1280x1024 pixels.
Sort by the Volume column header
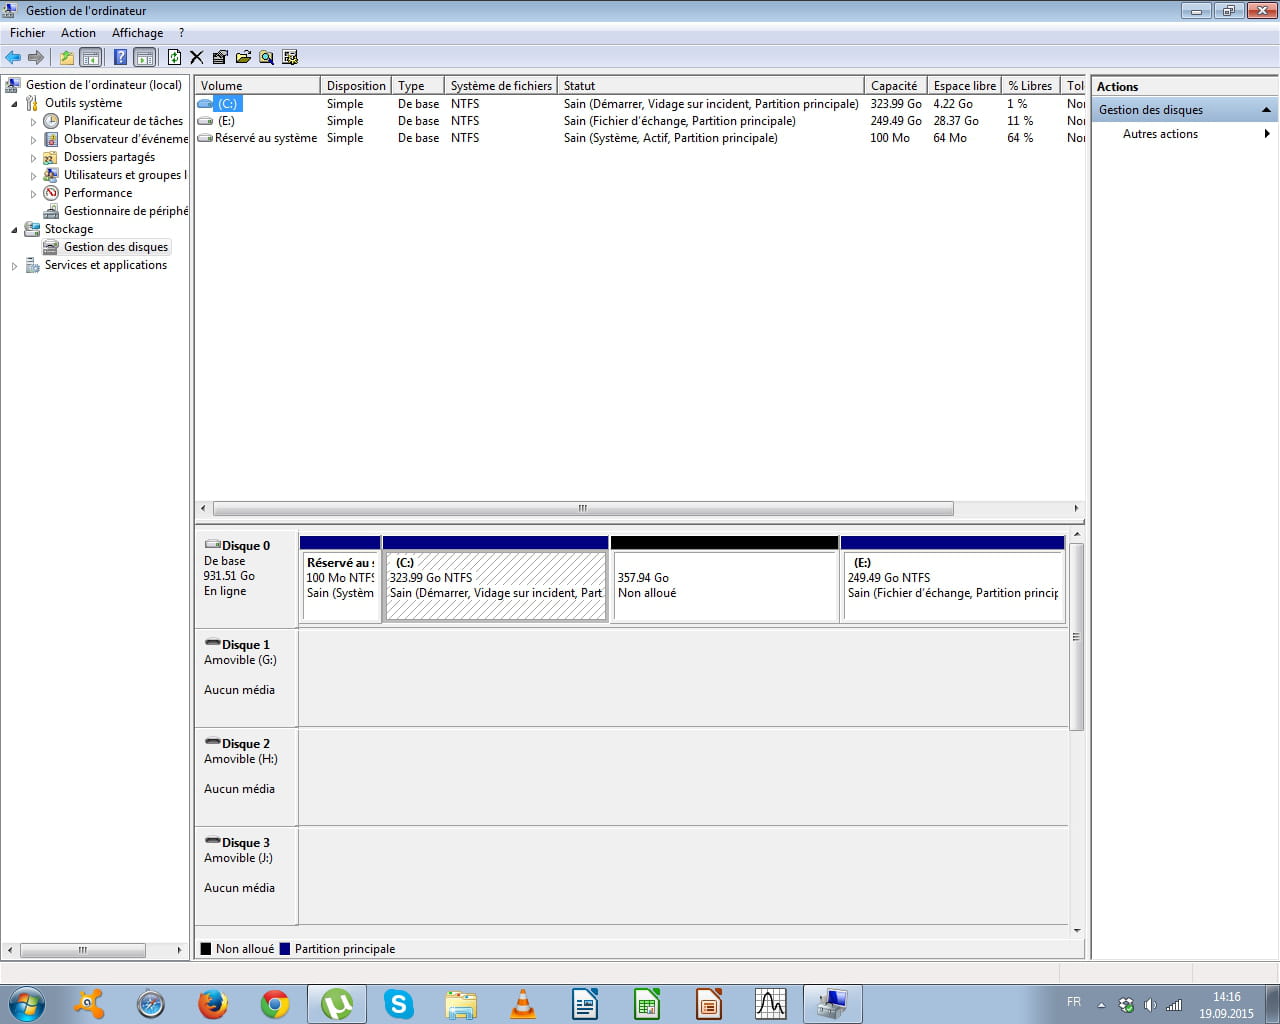[257, 86]
